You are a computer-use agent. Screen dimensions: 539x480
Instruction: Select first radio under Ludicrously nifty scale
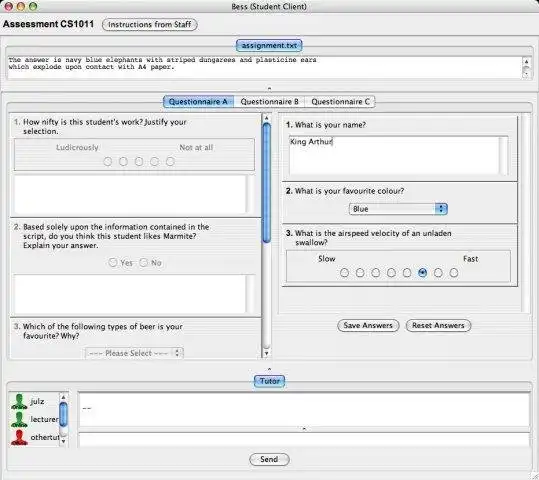(x=108, y=161)
